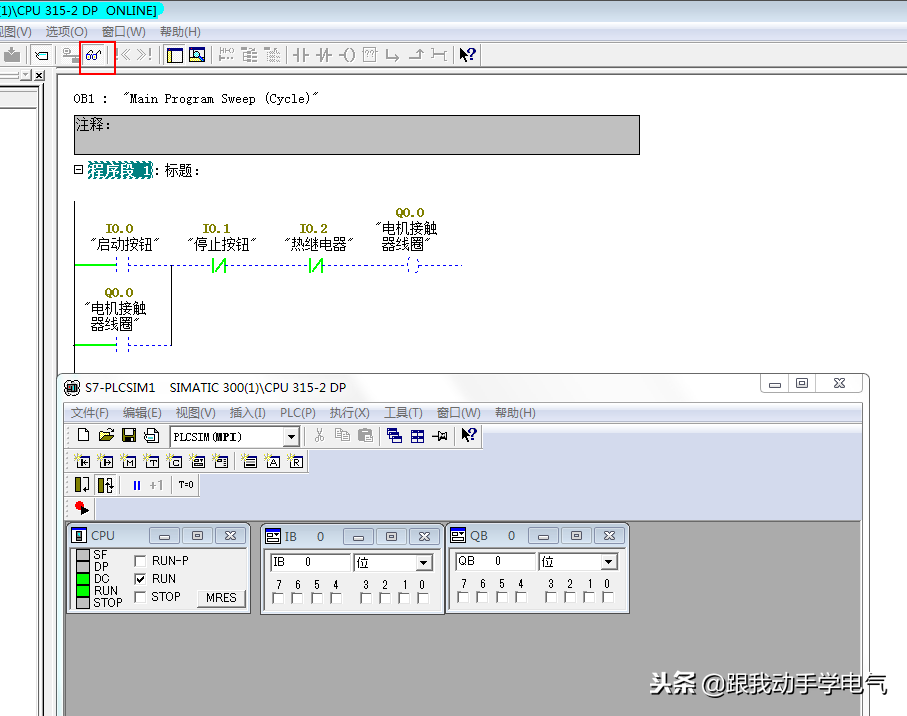The height and width of the screenshot is (716, 907).
Task: Click the T=0 reset timers icon
Action: pos(186,485)
